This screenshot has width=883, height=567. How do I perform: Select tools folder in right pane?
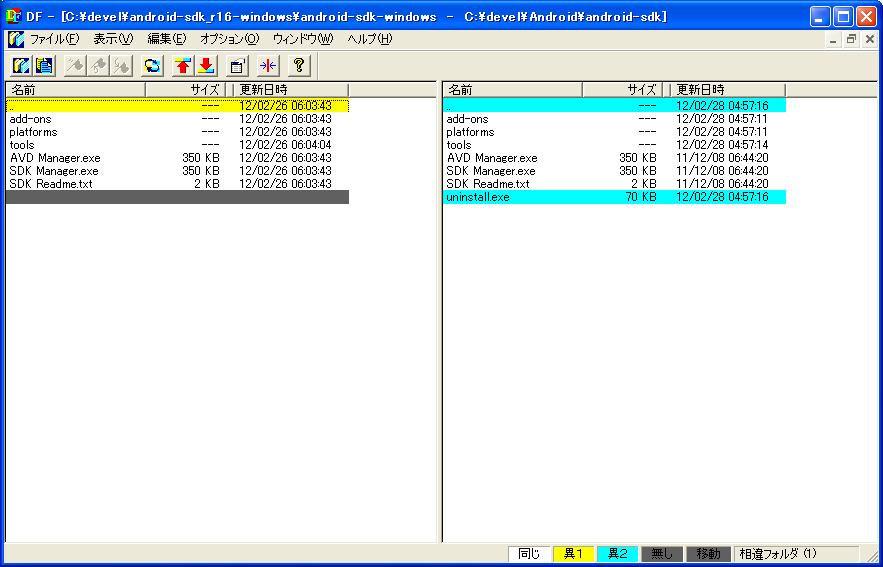614,145
